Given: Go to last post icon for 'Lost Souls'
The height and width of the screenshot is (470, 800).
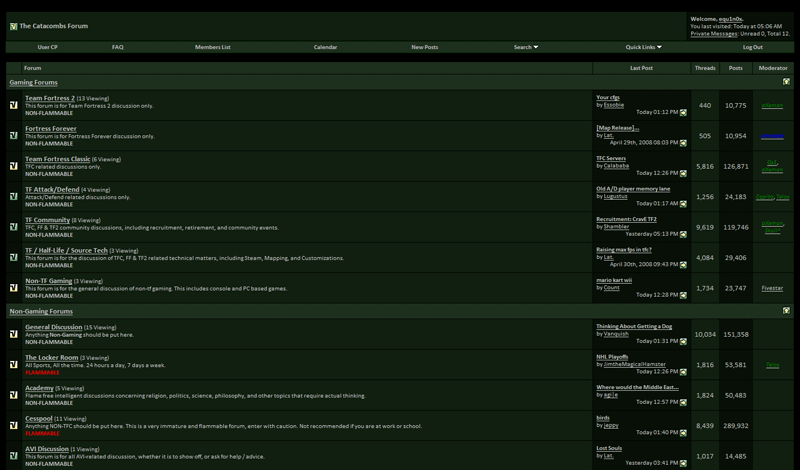Looking at the screenshot, I should click(683, 463).
